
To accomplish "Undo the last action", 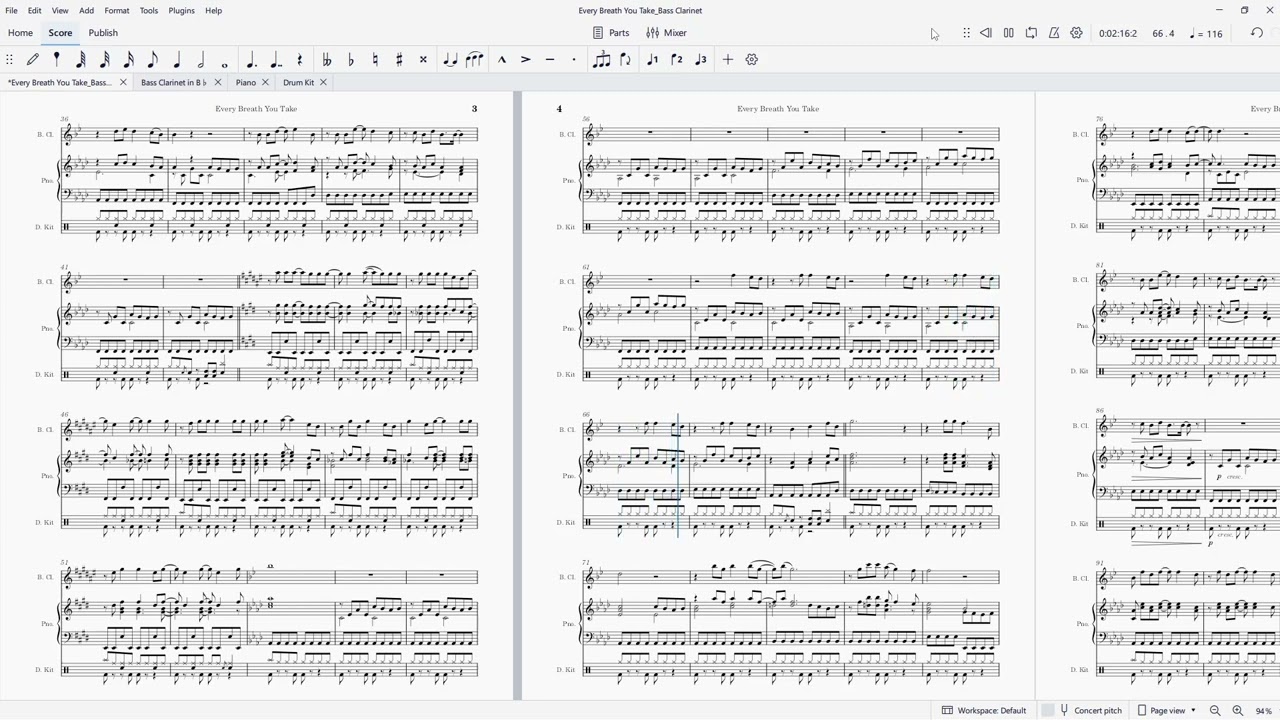I will click(1257, 33).
